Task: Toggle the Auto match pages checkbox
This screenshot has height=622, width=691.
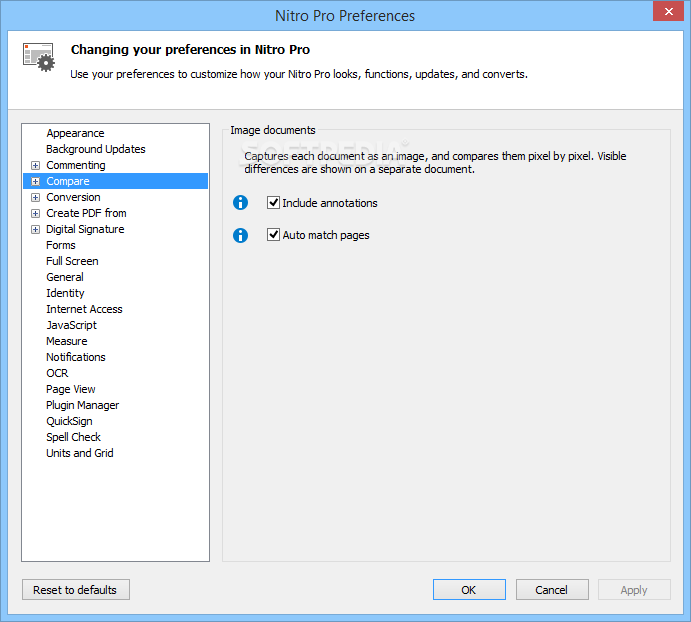Action: (273, 235)
